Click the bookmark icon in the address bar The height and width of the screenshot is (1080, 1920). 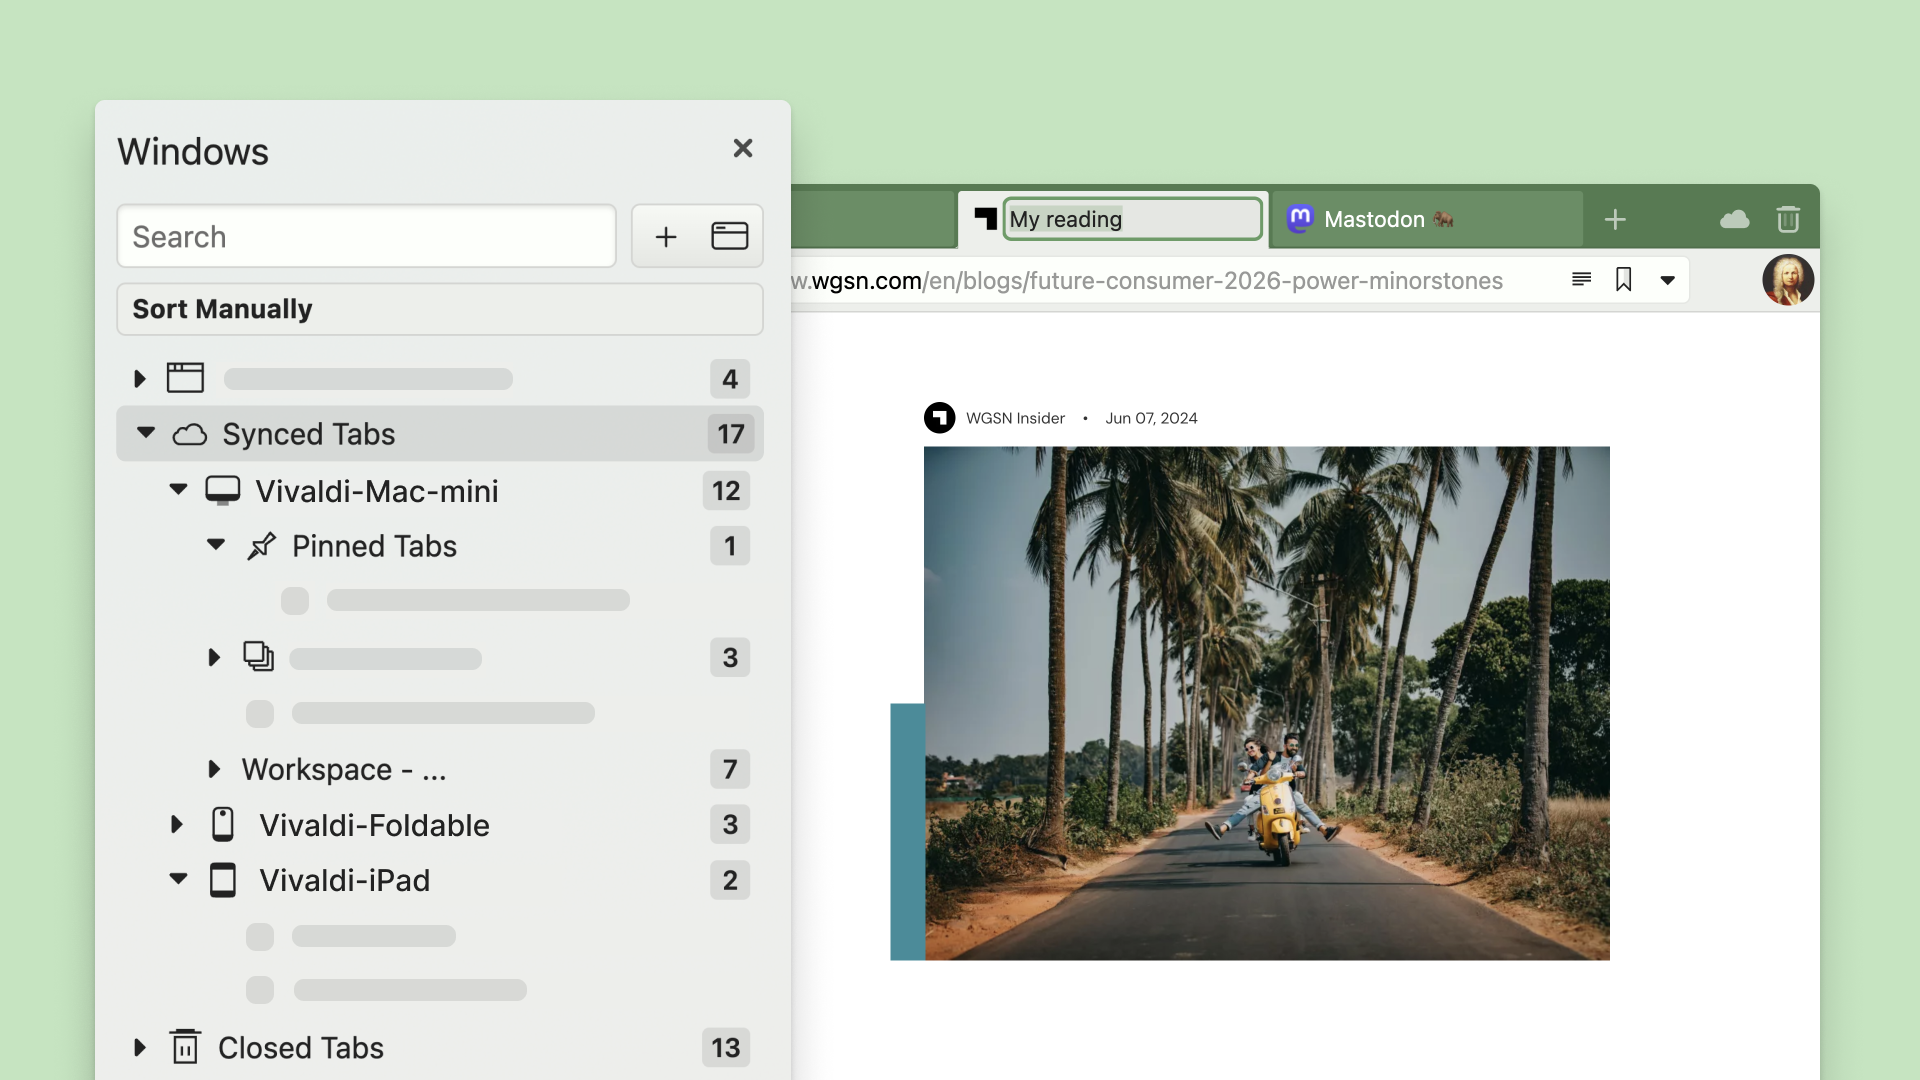click(x=1623, y=278)
